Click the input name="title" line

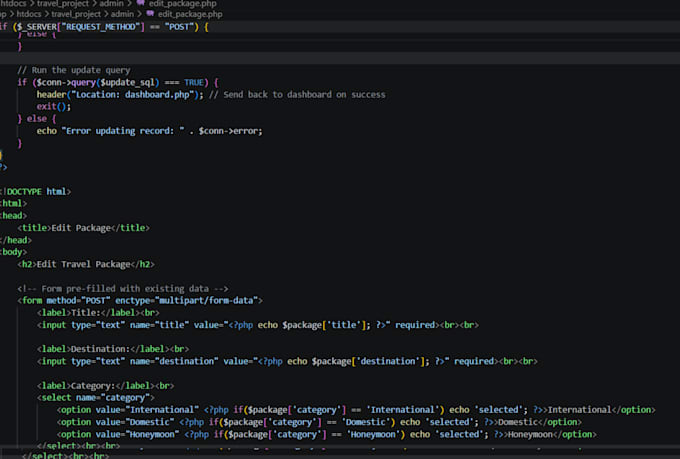258,325
